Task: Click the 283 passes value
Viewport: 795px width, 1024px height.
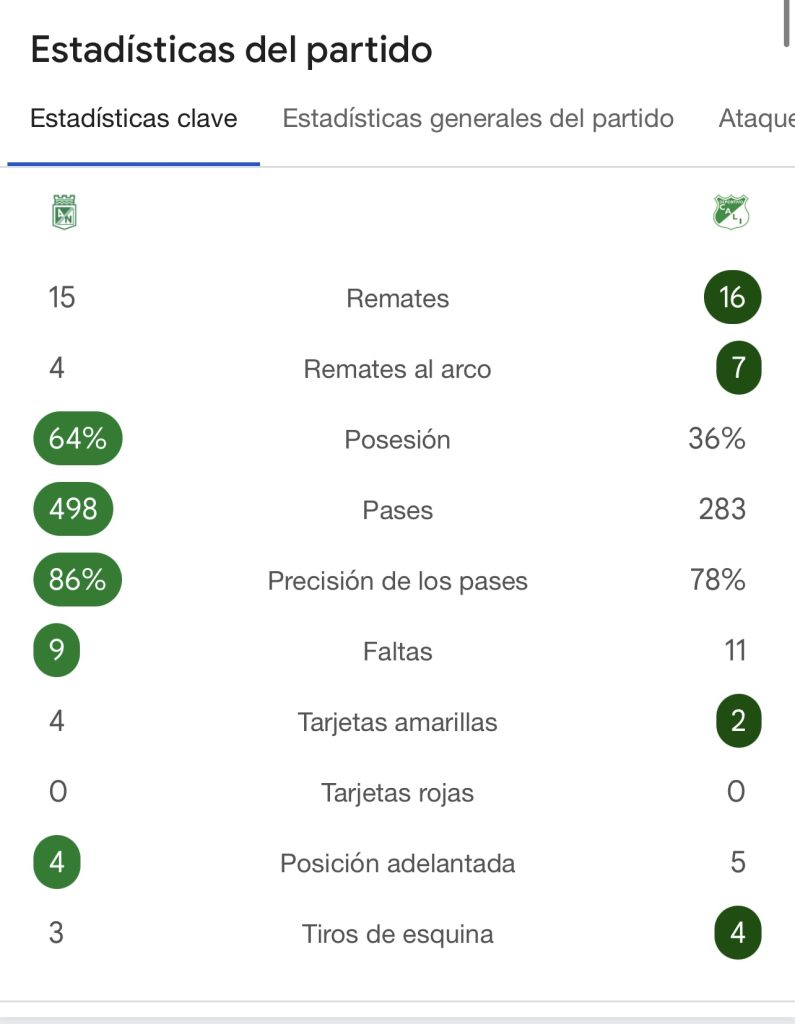Action: 722,510
